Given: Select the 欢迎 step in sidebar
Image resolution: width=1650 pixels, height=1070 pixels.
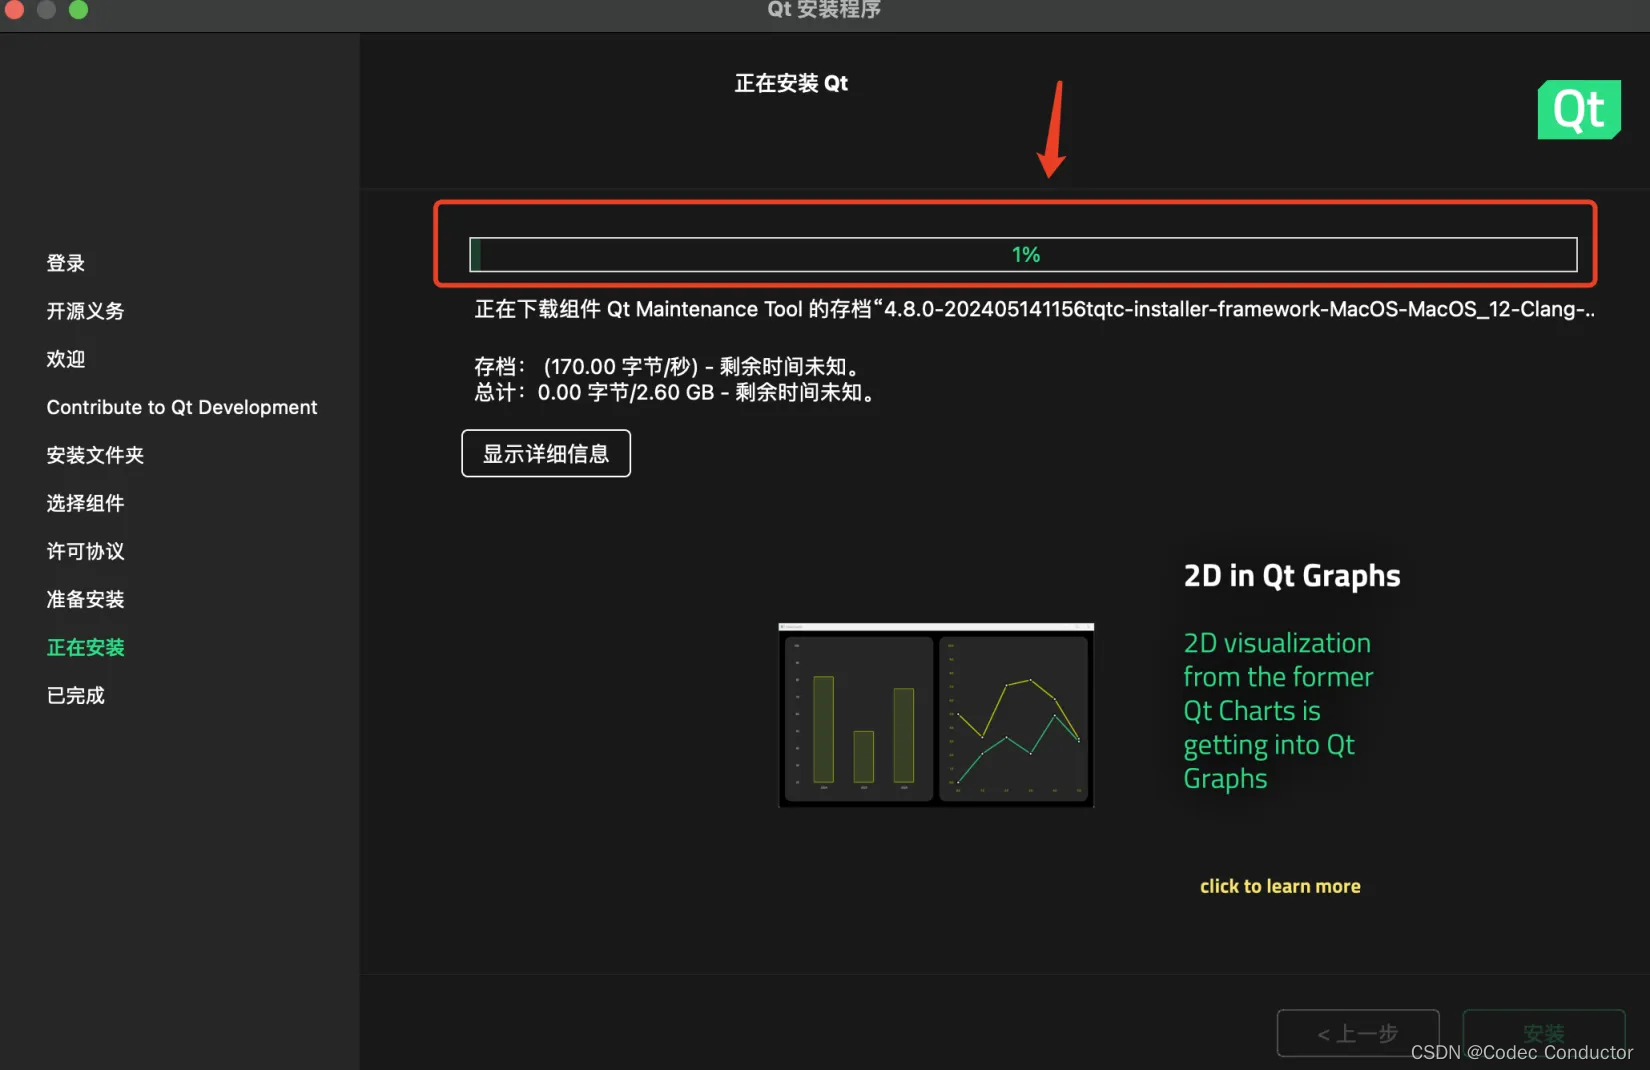Looking at the screenshot, I should 66,359.
